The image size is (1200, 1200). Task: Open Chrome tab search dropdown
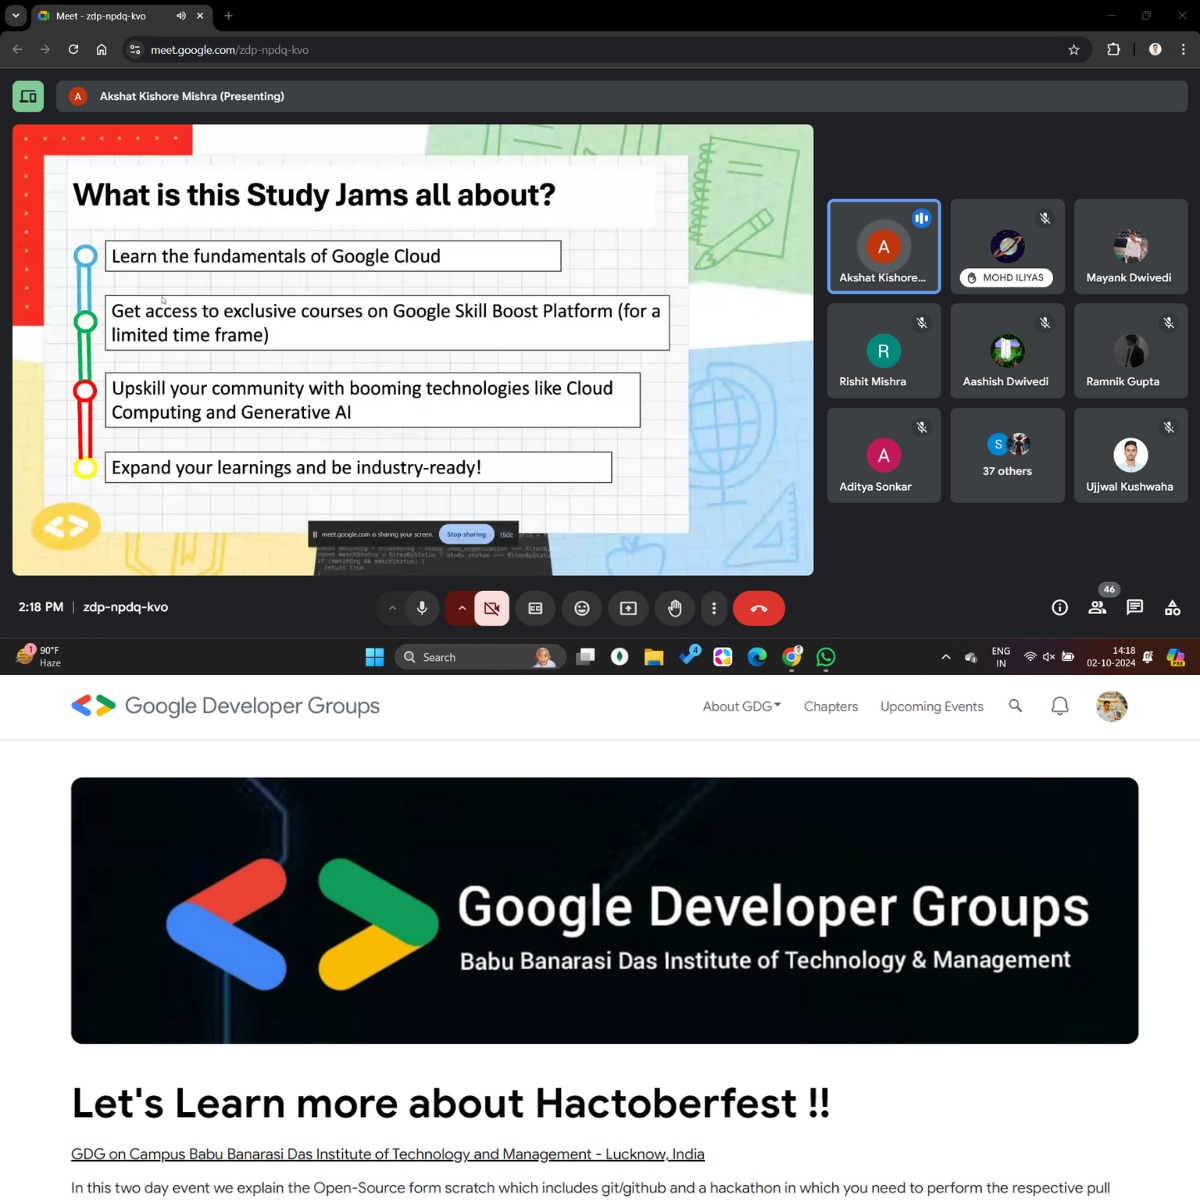16,16
